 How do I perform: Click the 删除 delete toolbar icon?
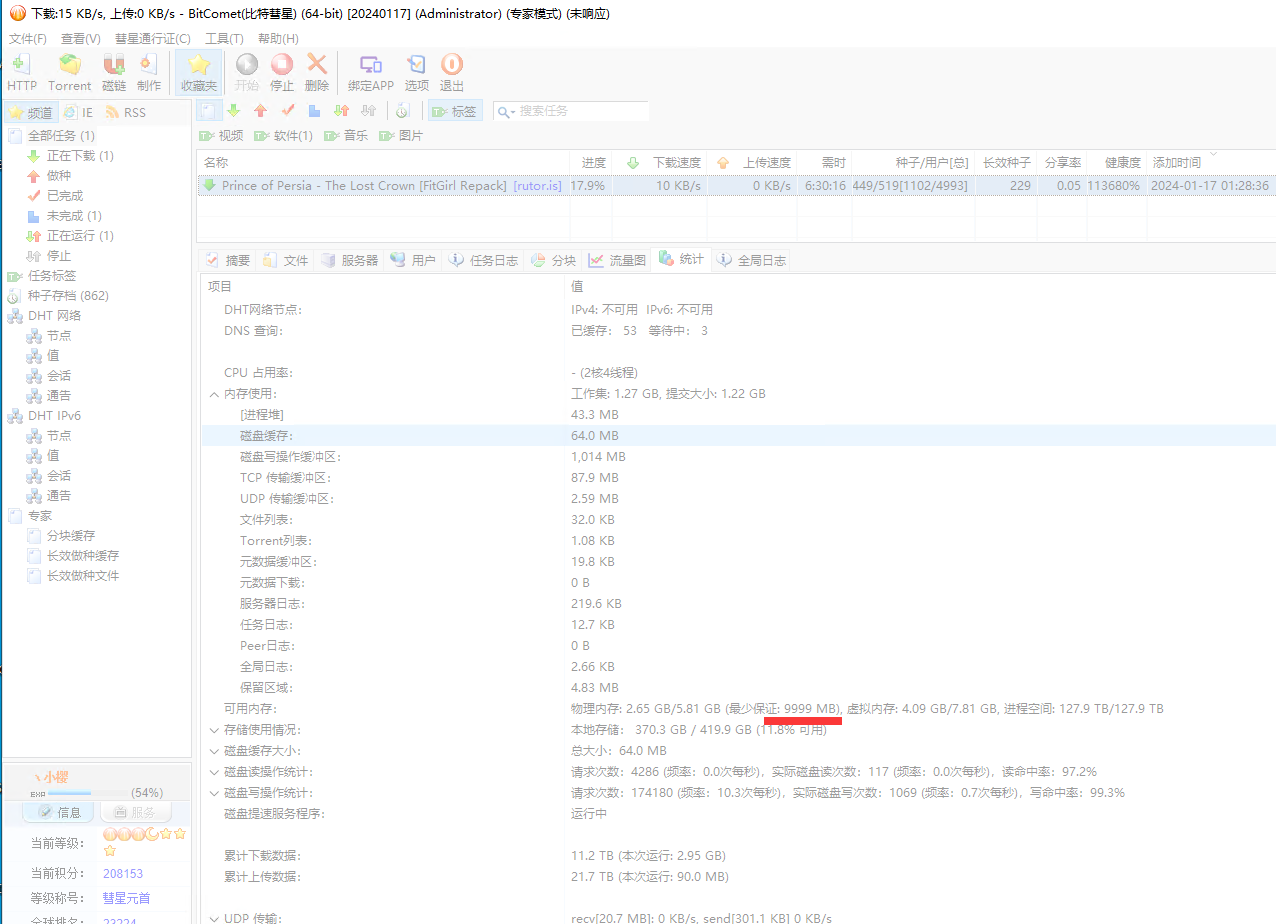317,73
